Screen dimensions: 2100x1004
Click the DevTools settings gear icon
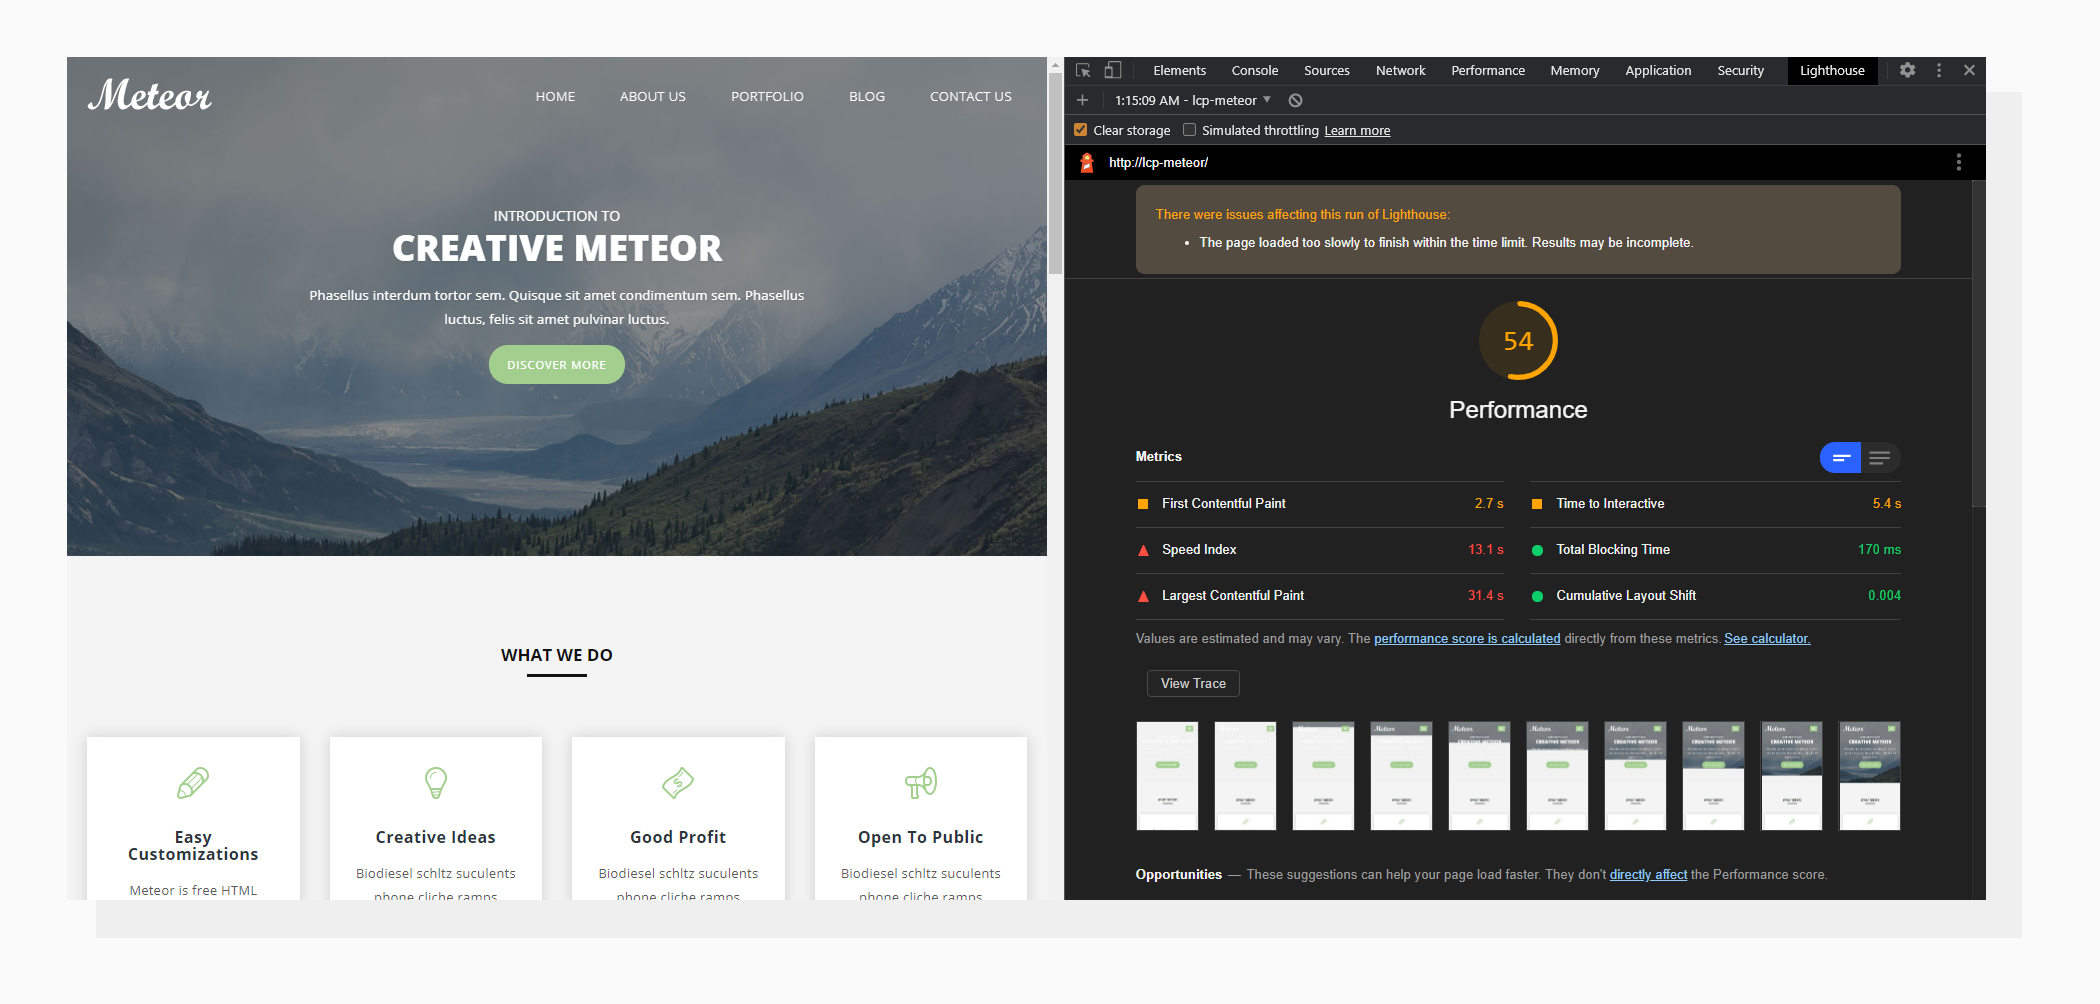click(1908, 70)
